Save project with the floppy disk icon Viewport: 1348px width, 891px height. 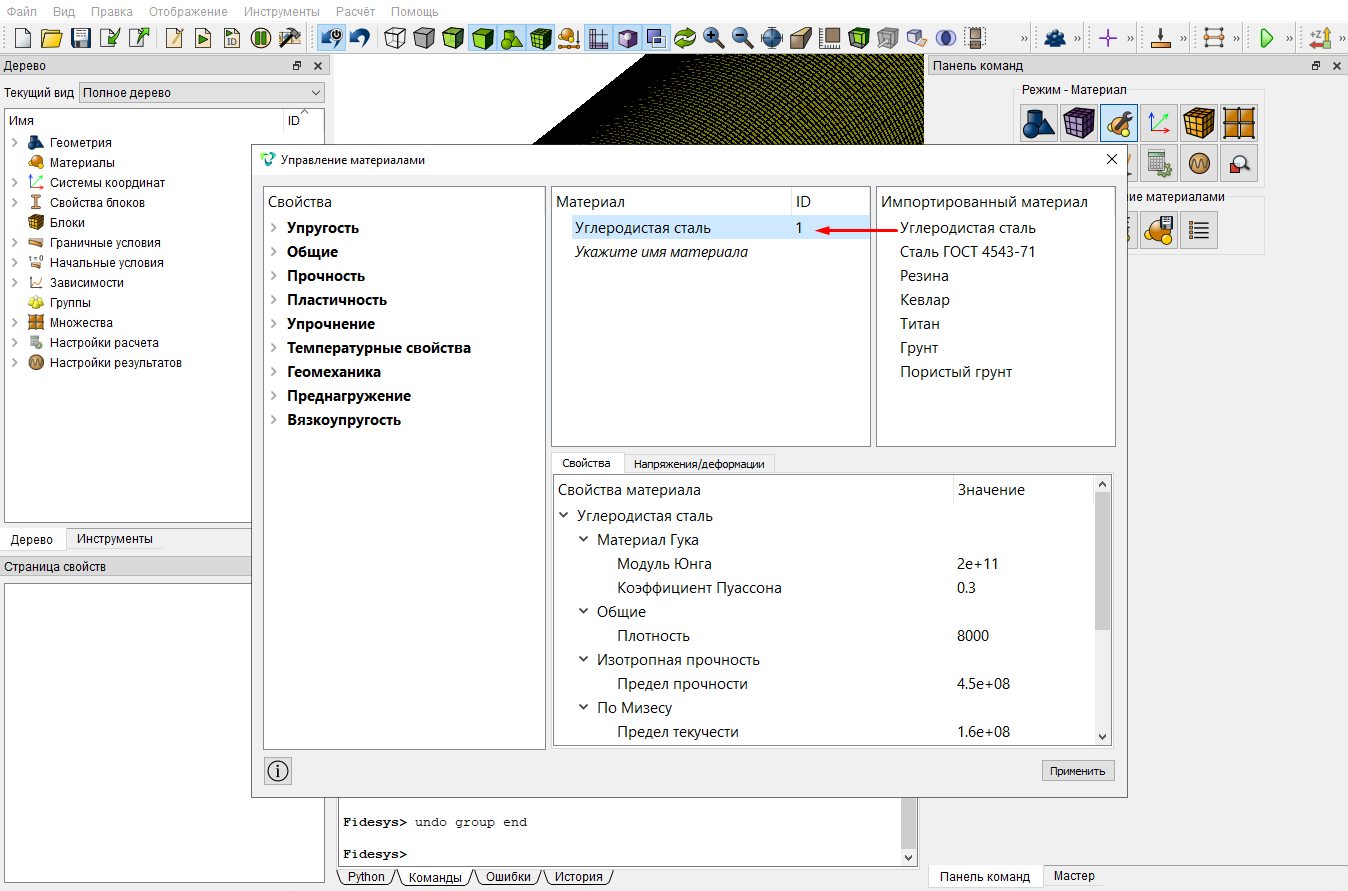tap(81, 38)
